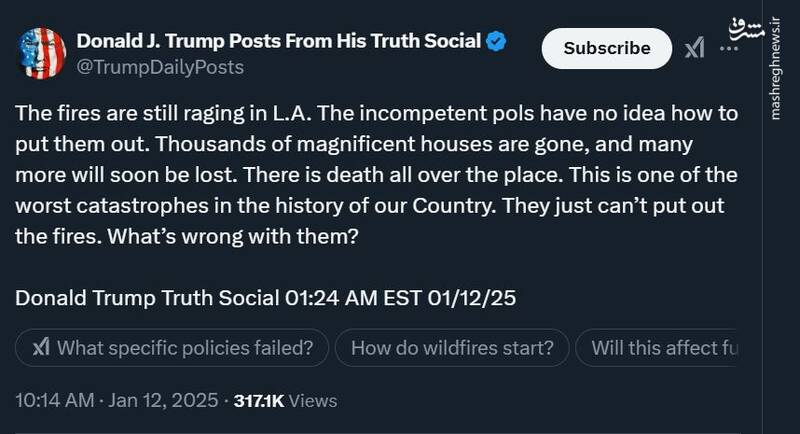
Task: Choose the "How do wildfires start?" suggestion
Action: 452,348
